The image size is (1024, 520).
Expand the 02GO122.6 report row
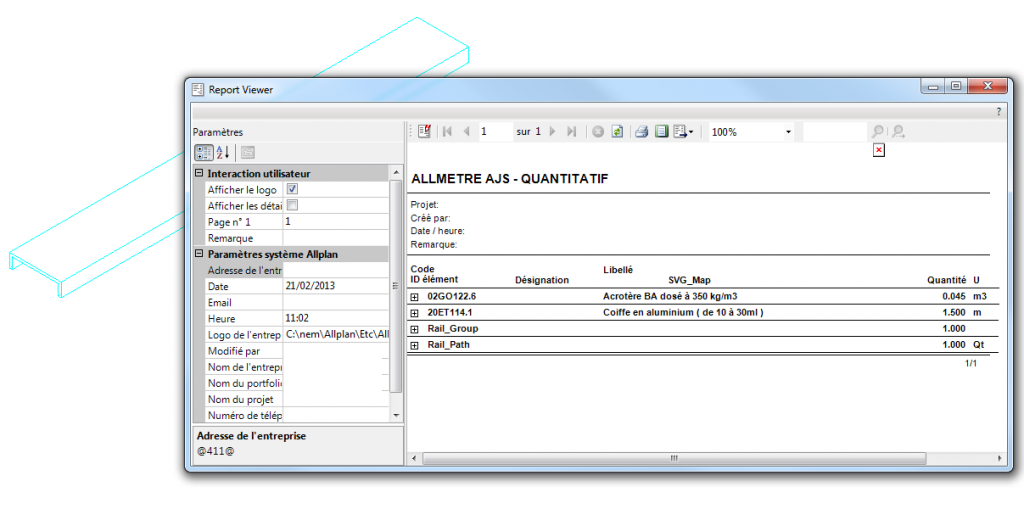click(414, 297)
